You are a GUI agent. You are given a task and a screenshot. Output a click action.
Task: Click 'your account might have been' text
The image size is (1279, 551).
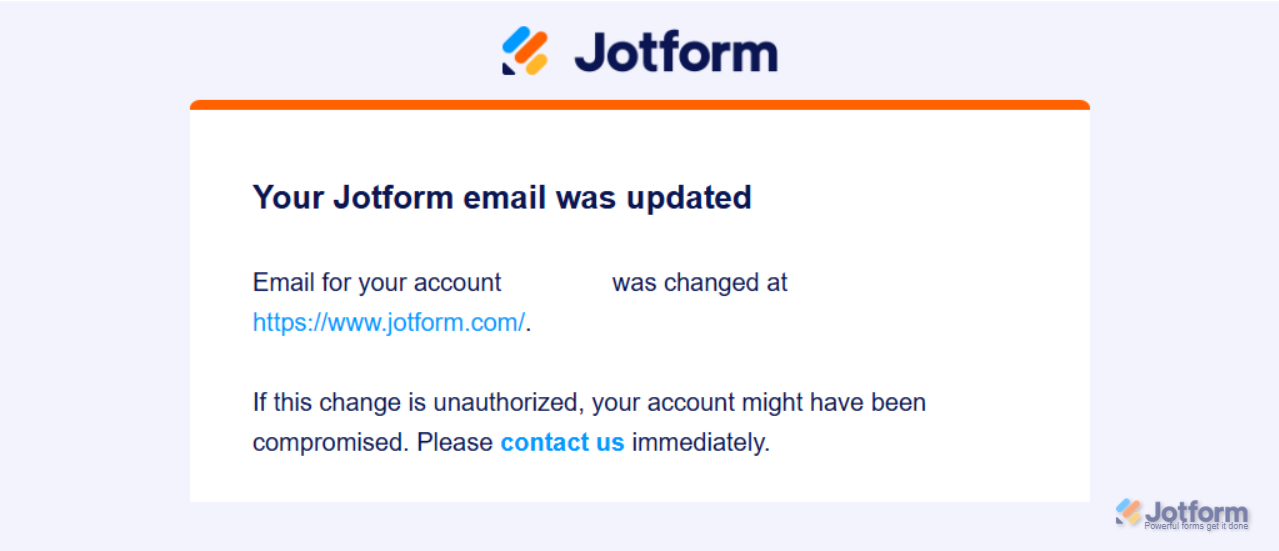point(759,403)
